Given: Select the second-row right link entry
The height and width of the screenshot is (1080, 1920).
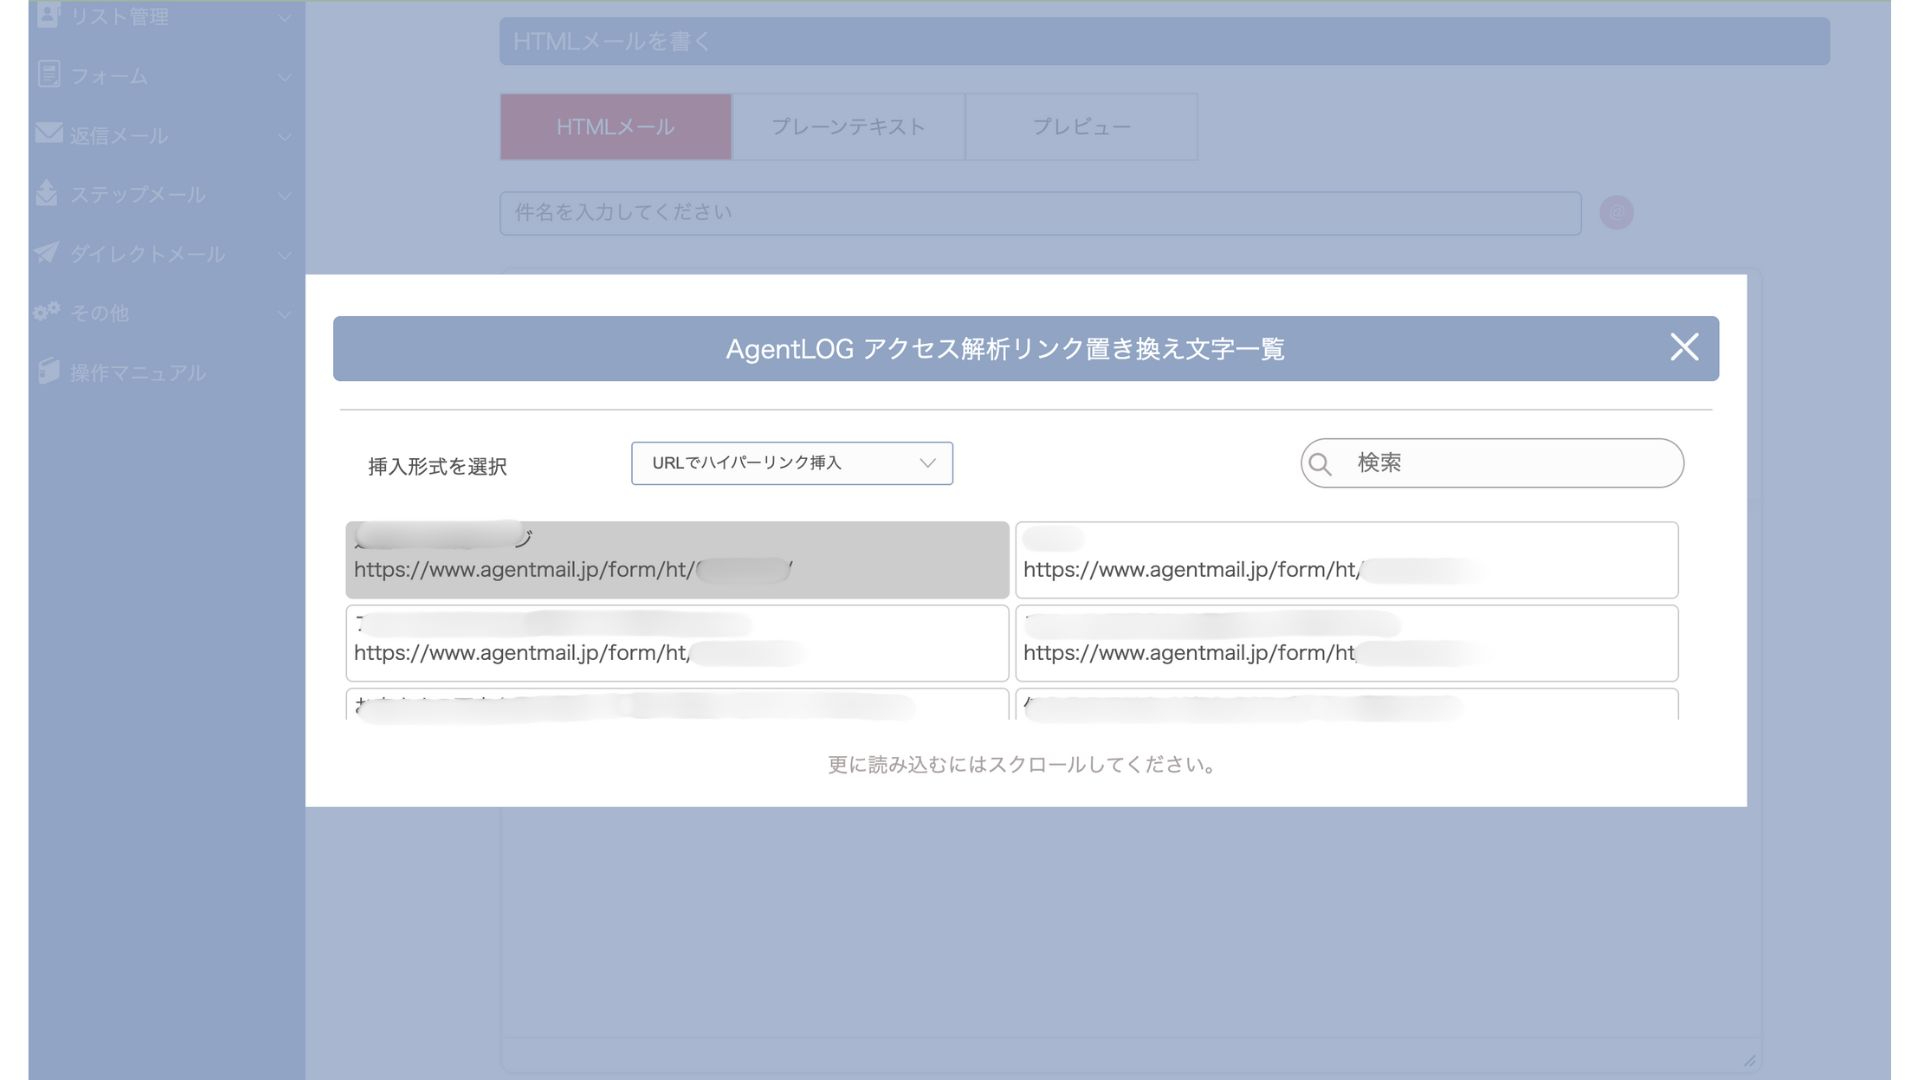Looking at the screenshot, I should click(1346, 643).
